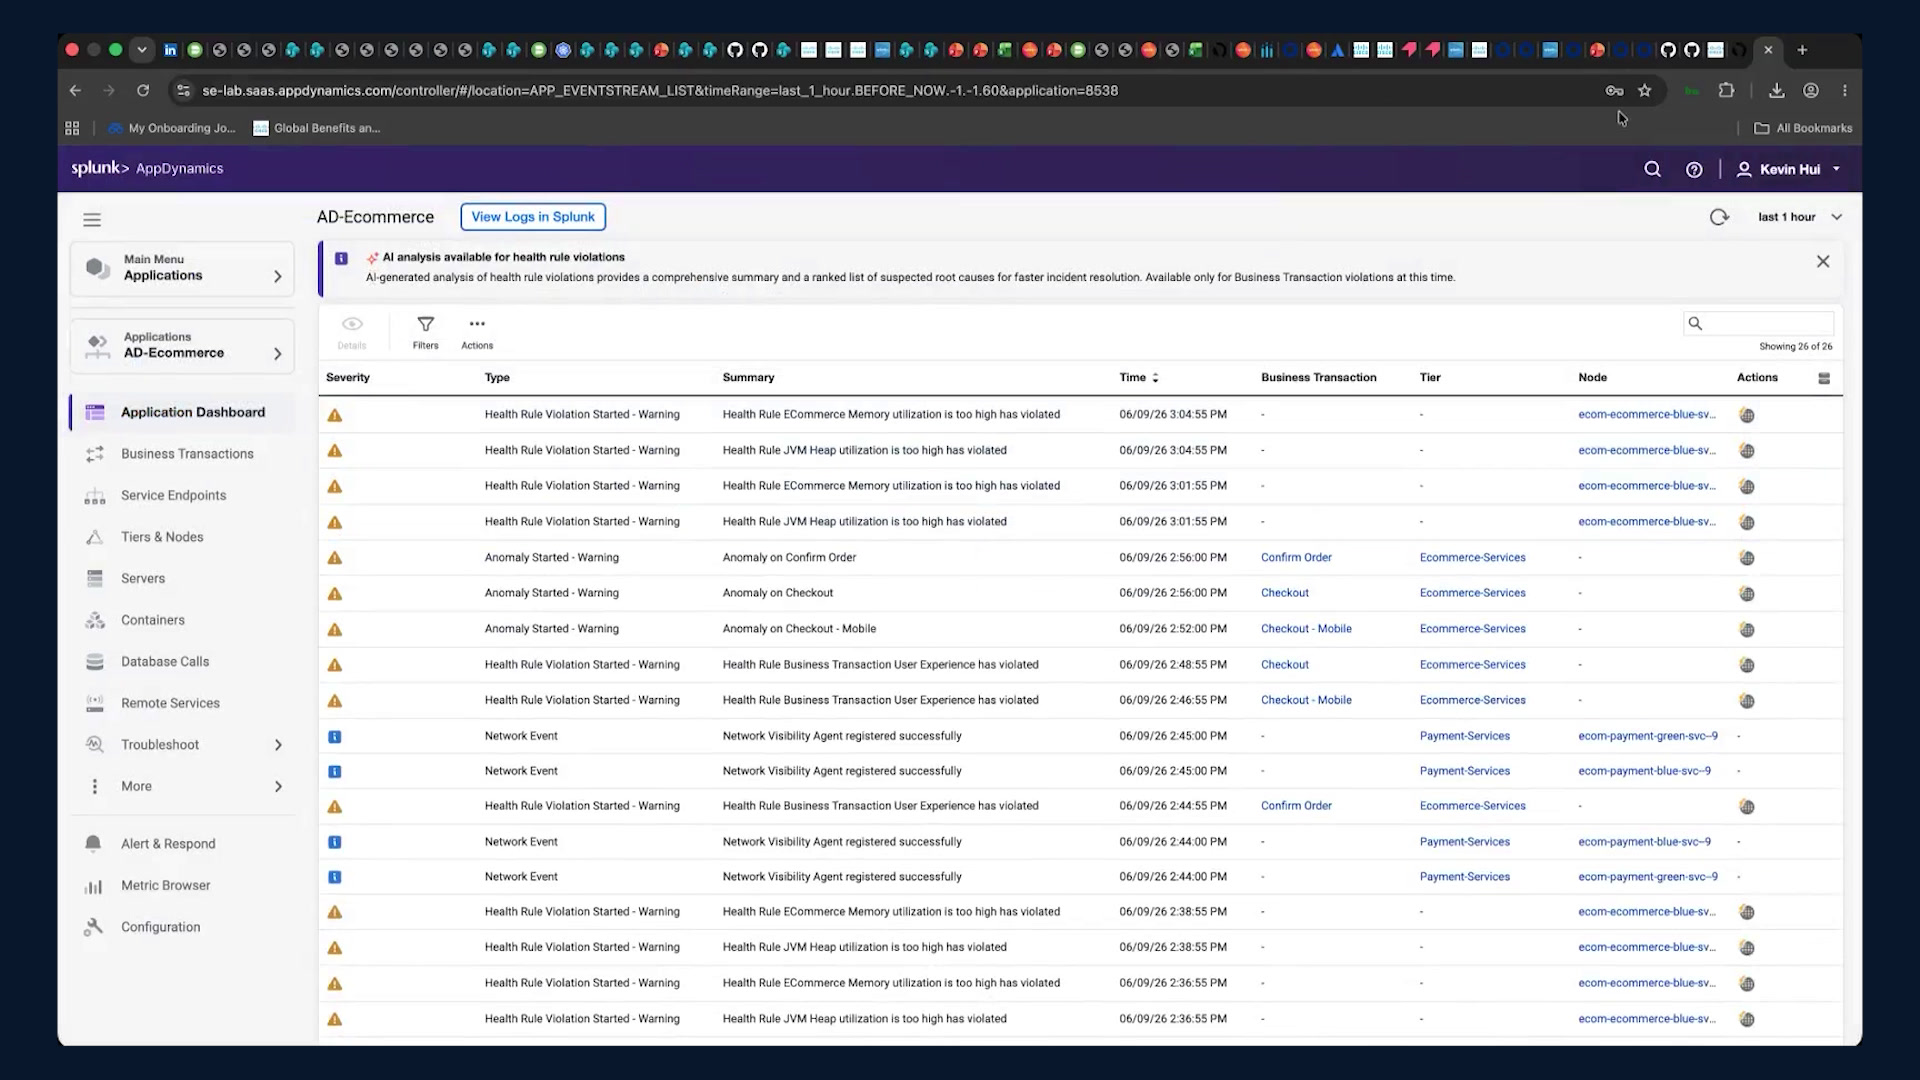Open the Database Calls page

[165, 662]
